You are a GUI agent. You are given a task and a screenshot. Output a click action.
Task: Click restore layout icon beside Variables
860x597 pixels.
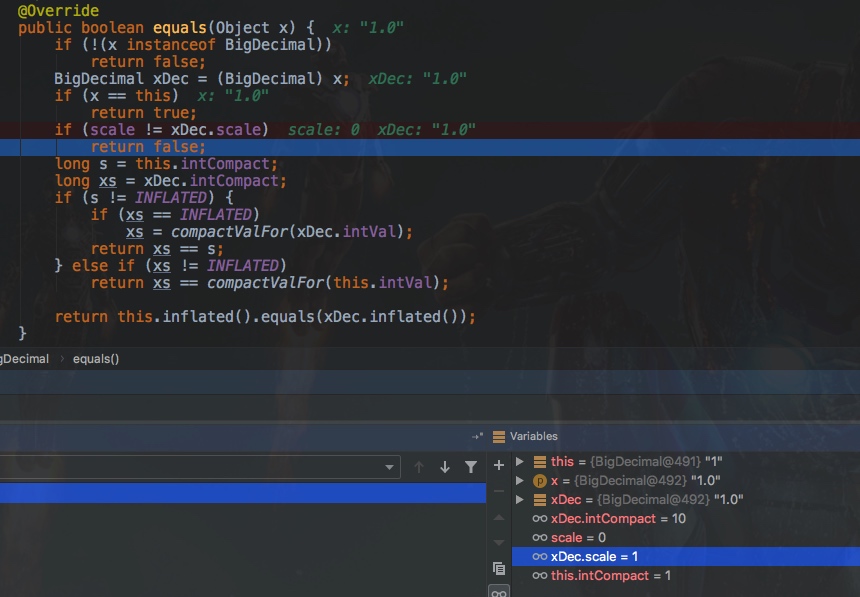tap(477, 436)
